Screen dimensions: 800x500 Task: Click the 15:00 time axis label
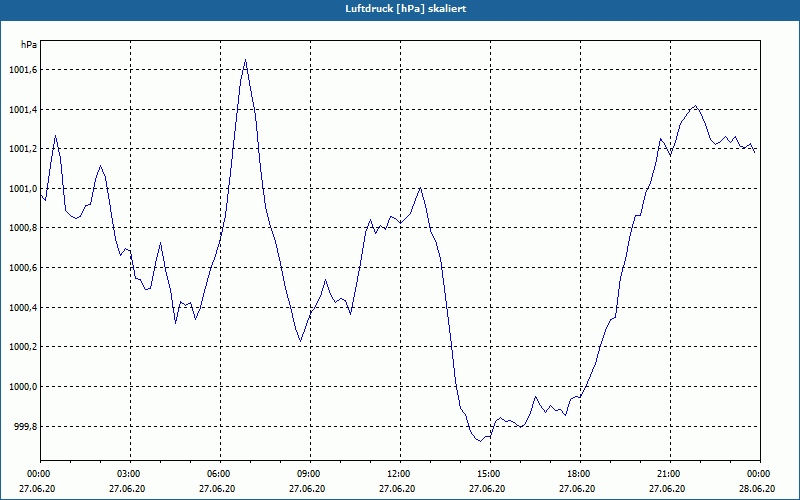[490, 474]
